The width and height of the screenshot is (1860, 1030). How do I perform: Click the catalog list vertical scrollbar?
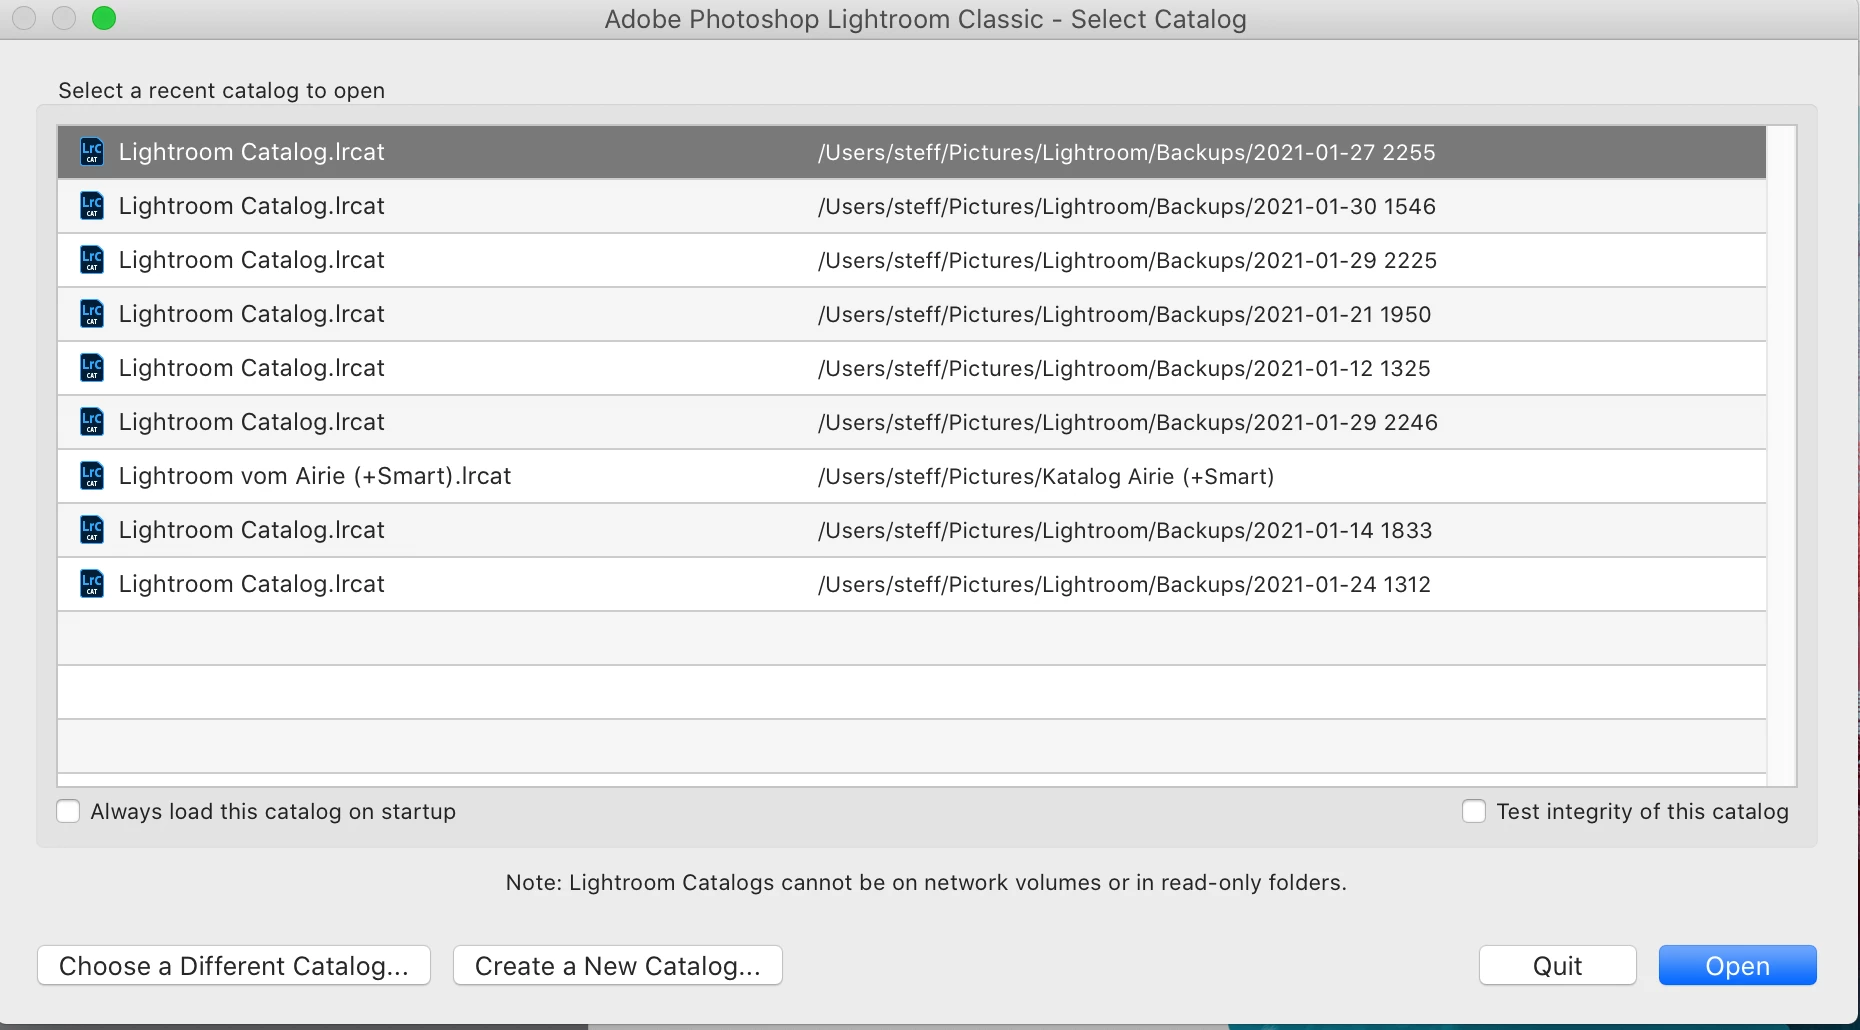[1782, 455]
